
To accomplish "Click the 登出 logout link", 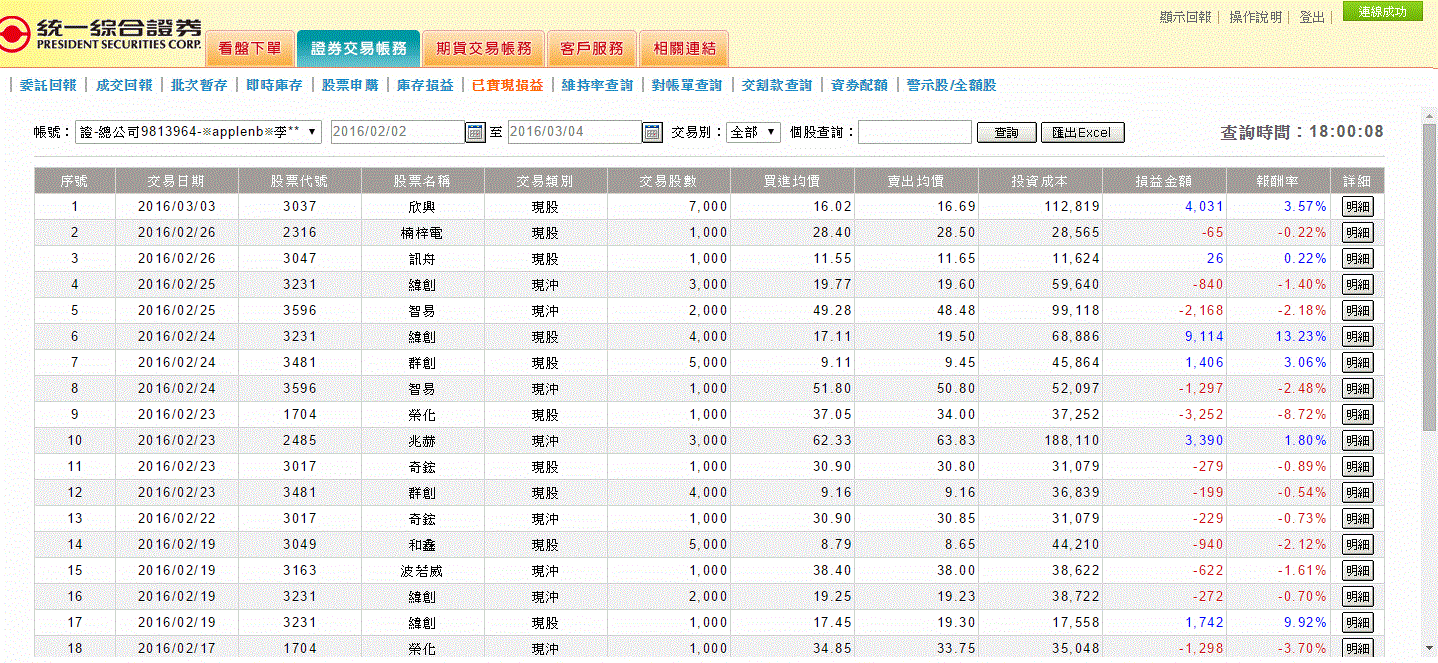I will pyautogui.click(x=1312, y=17).
